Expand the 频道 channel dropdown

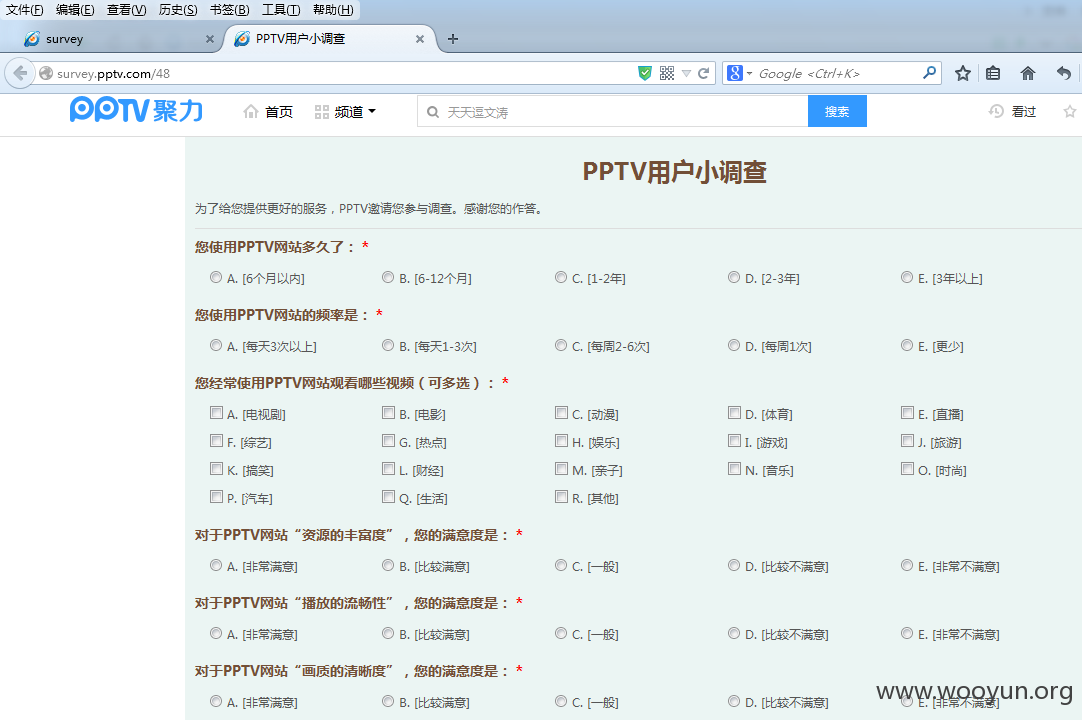[x=345, y=112]
